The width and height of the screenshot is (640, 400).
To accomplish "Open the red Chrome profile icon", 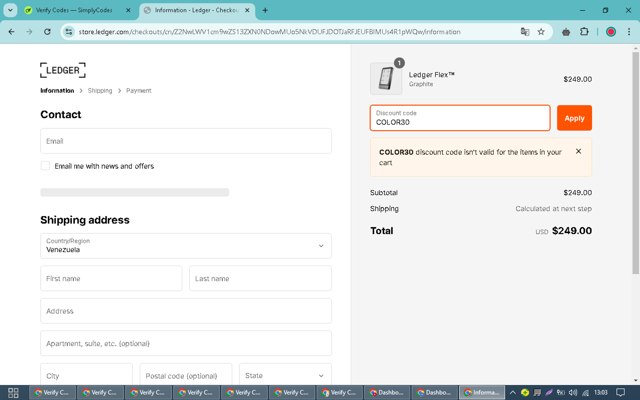I will (x=611, y=32).
